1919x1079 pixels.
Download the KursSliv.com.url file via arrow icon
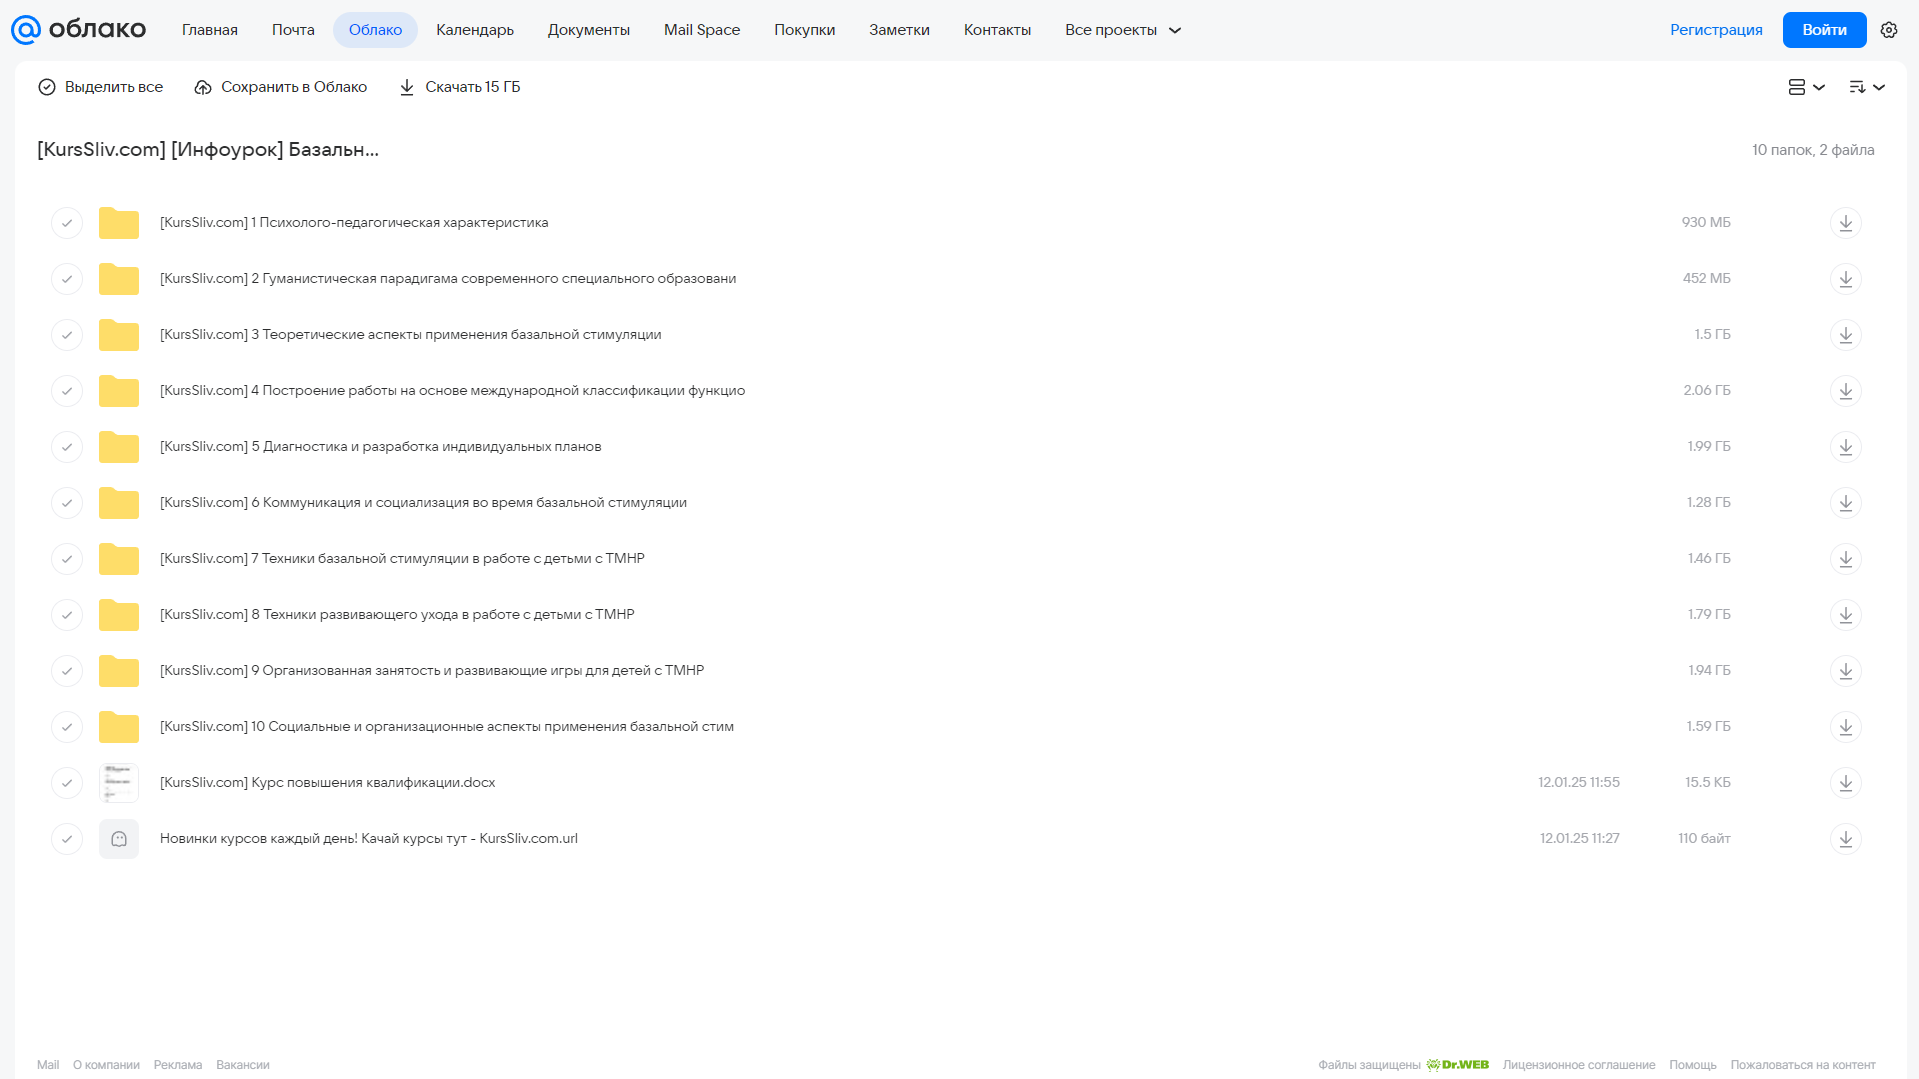tap(1846, 839)
